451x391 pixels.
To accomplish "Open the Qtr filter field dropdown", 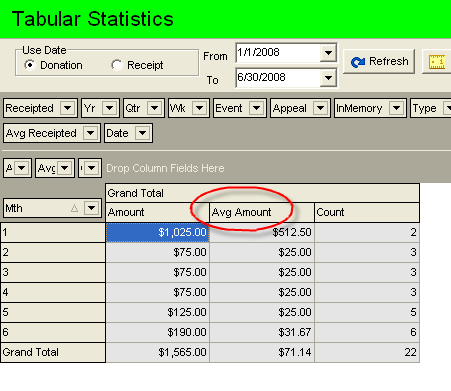I will coord(154,108).
